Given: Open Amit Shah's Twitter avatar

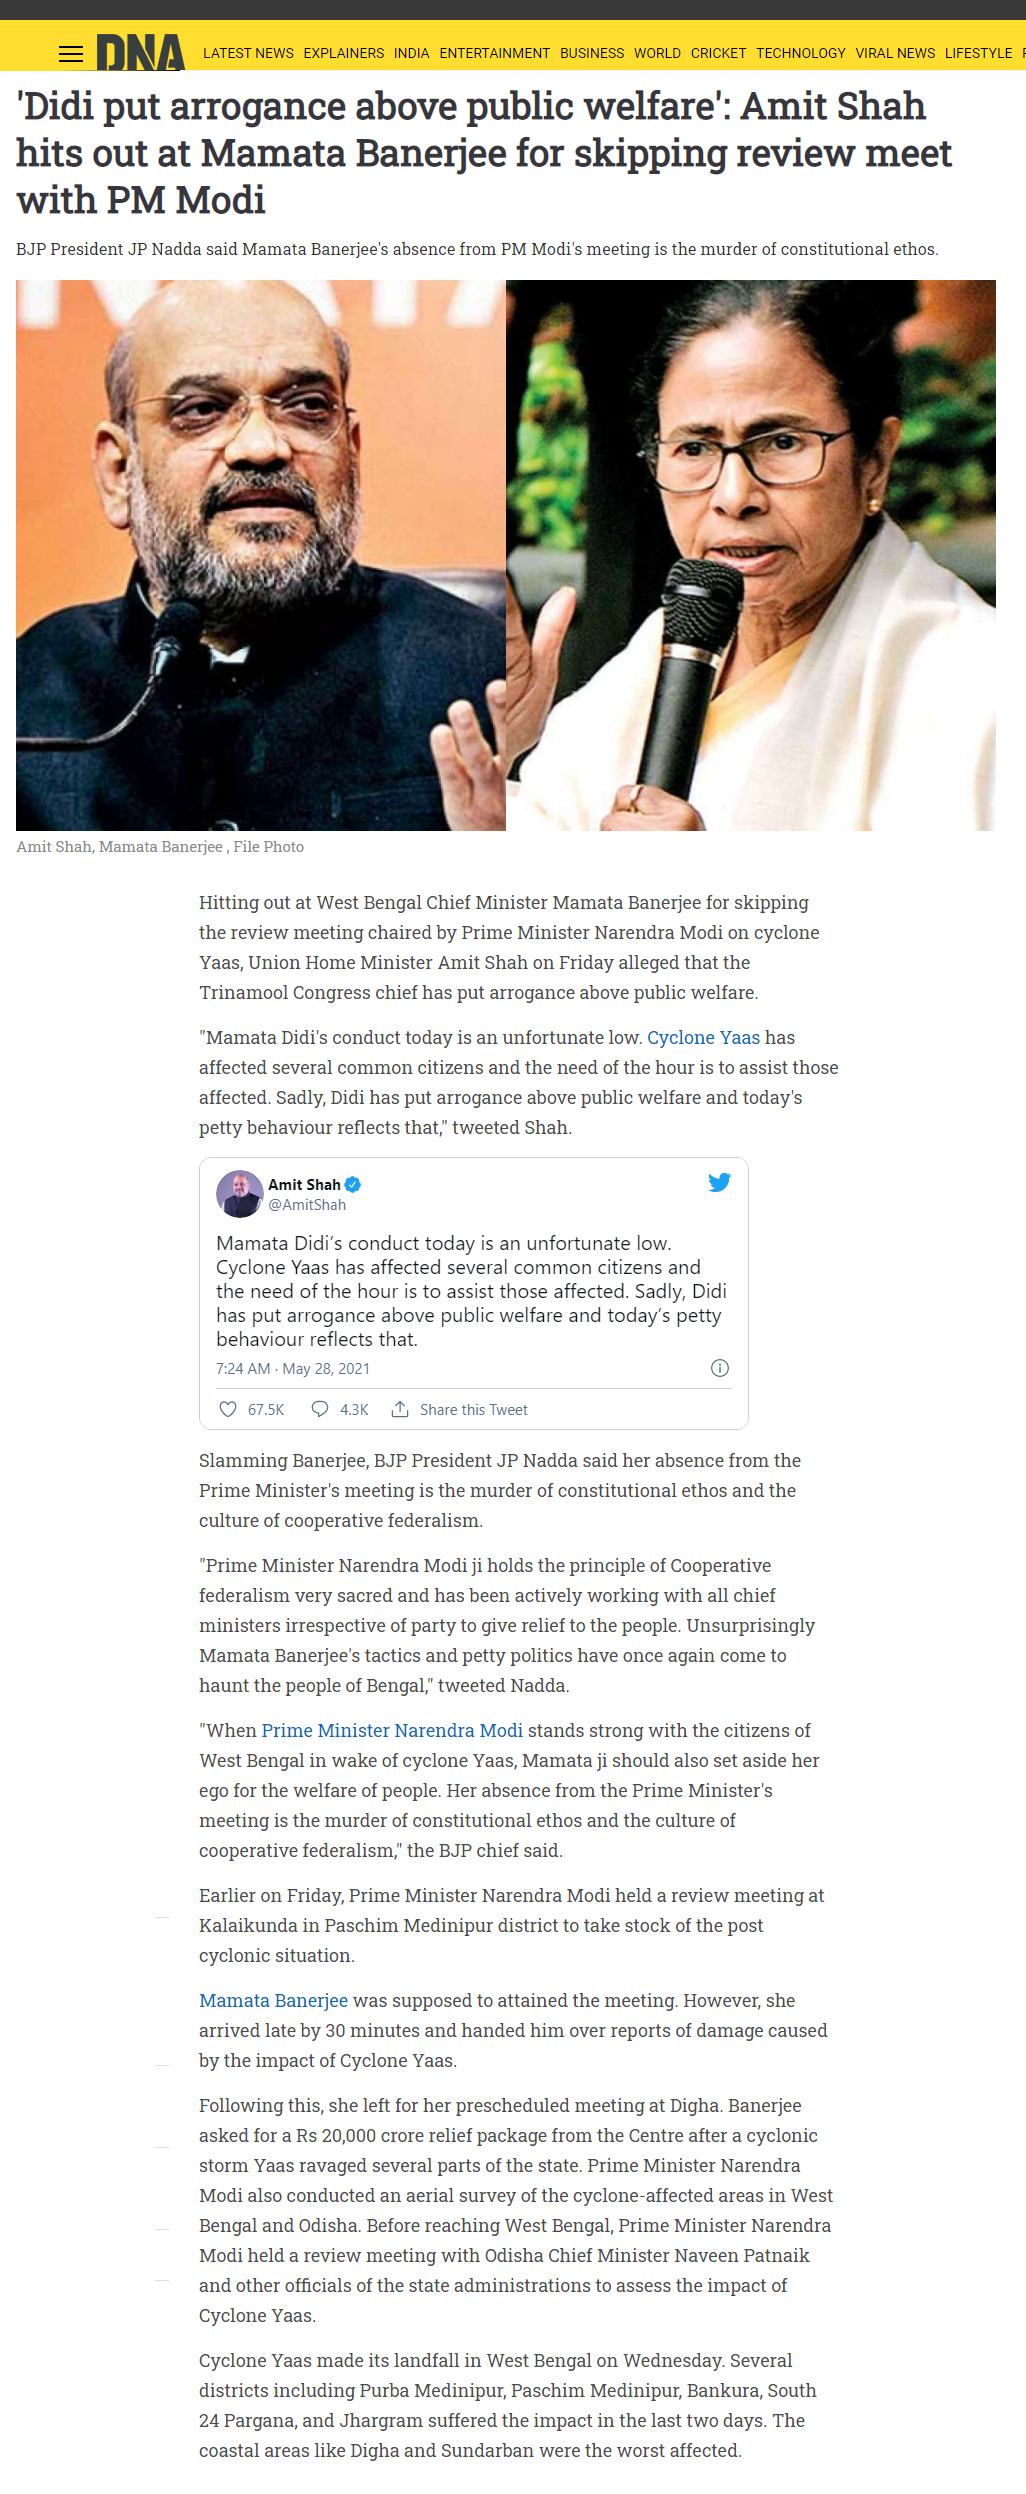Looking at the screenshot, I should (240, 1194).
